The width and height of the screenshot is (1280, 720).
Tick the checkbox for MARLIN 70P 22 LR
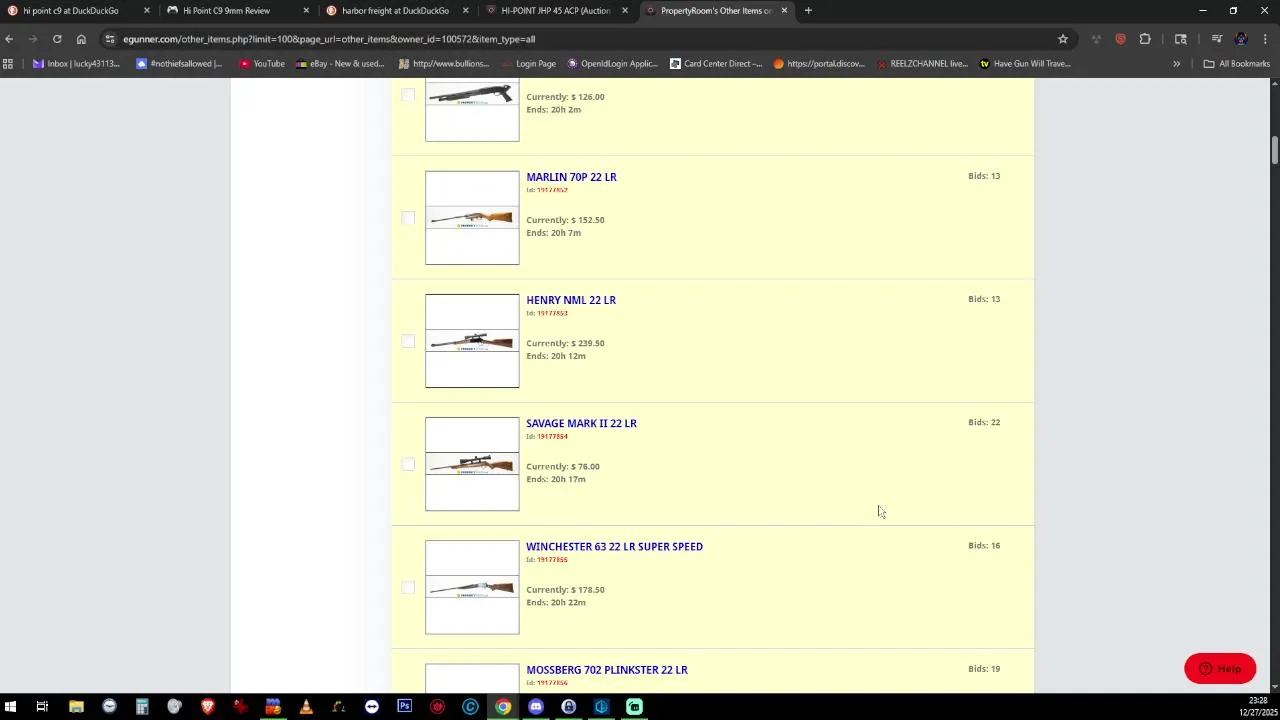[x=408, y=218]
